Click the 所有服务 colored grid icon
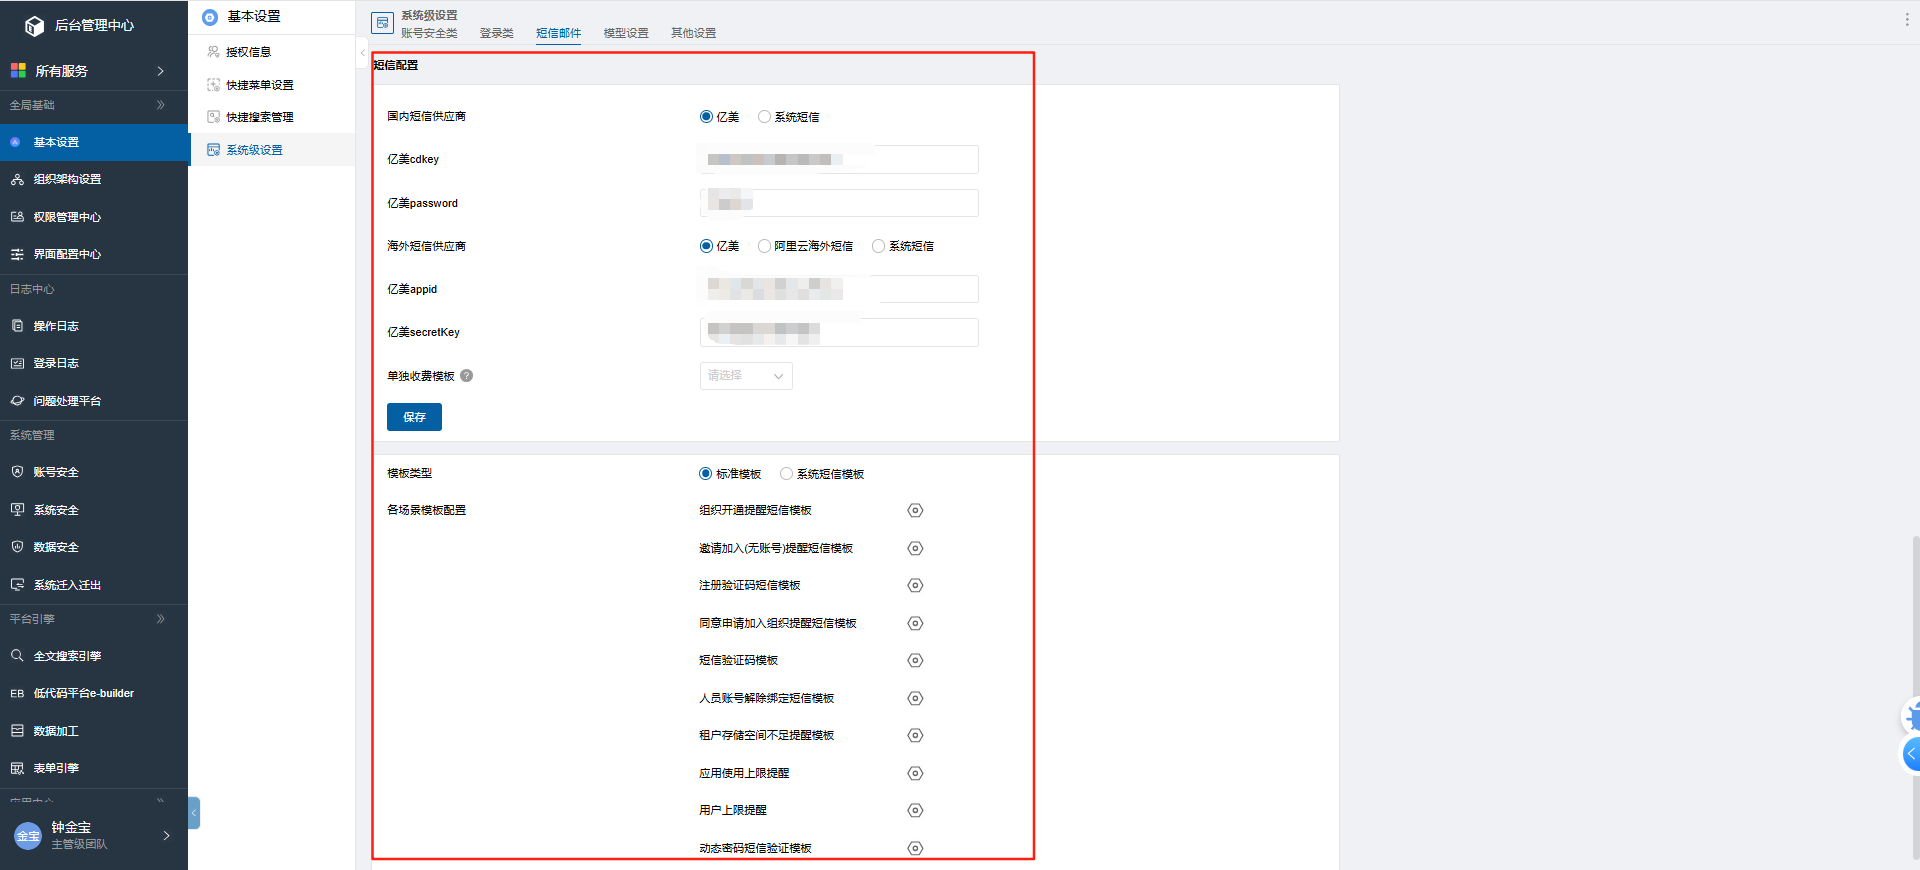The width and height of the screenshot is (1920, 870). (18, 70)
